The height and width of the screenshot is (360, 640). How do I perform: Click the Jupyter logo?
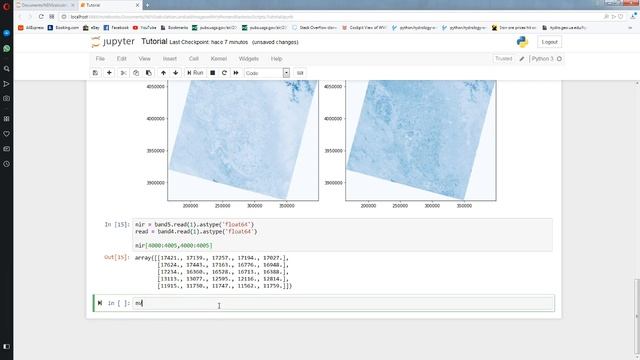[113, 42]
